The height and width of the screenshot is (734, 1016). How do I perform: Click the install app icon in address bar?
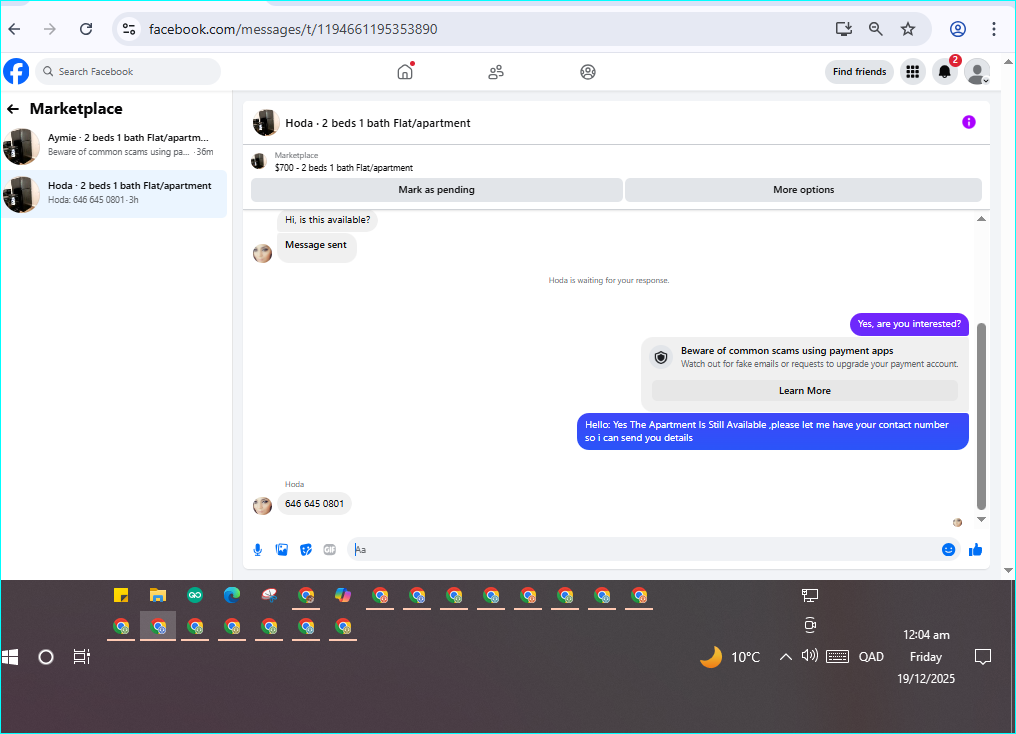pyautogui.click(x=843, y=29)
